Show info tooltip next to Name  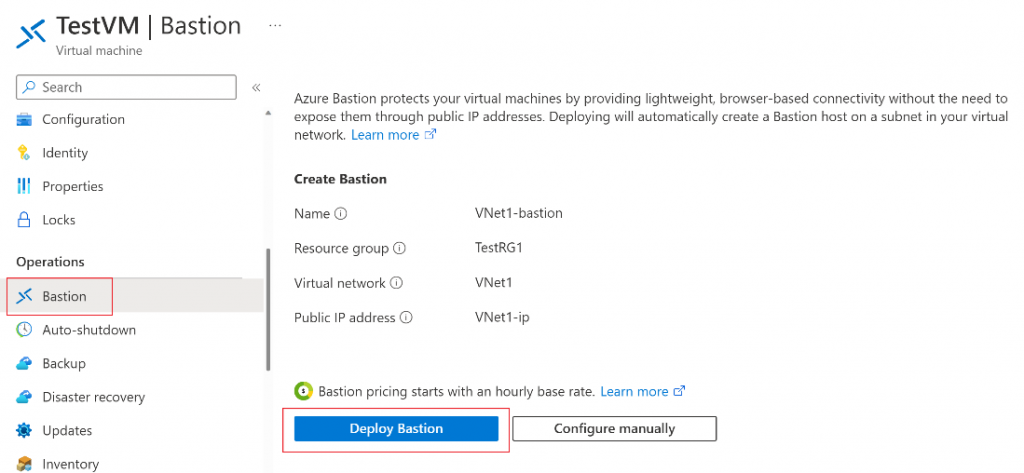(x=340, y=213)
